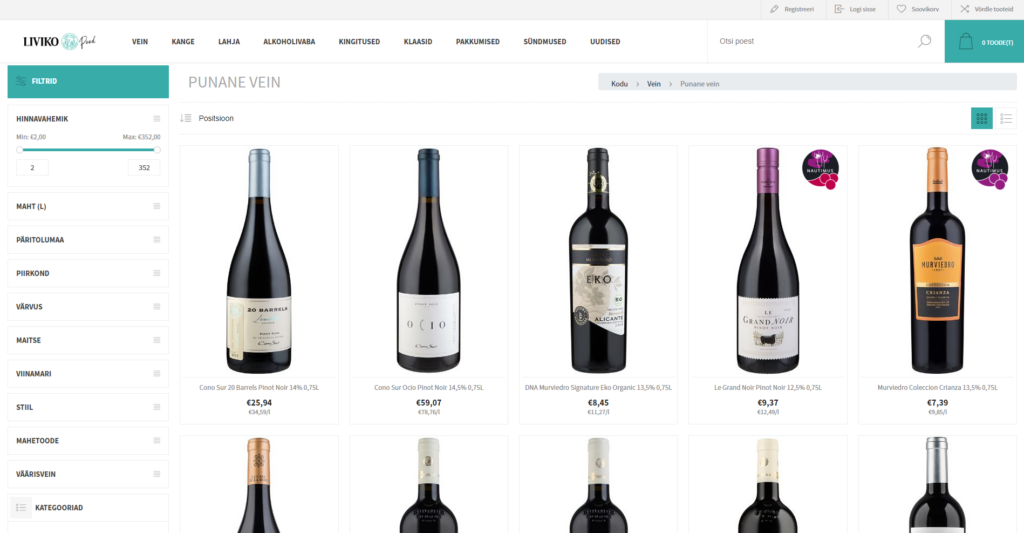Image resolution: width=1024 pixels, height=533 pixels.
Task: Open the Kange menu item
Action: tap(183, 42)
